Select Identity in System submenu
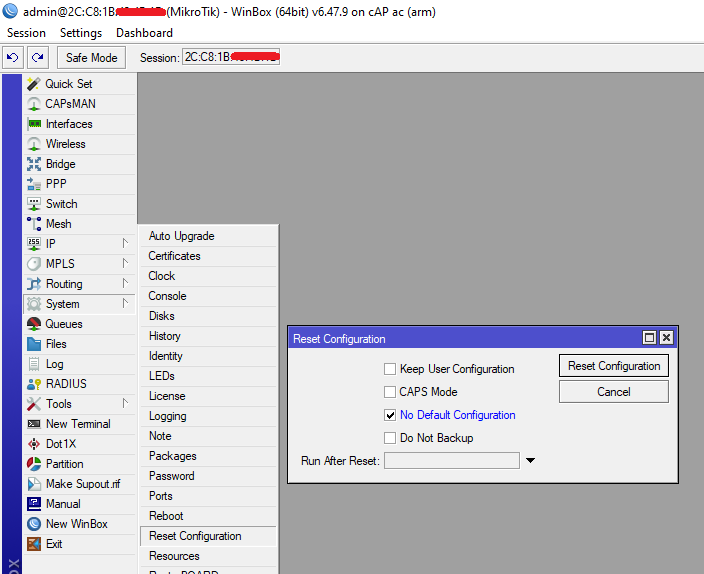This screenshot has width=704, height=574. (x=208, y=356)
